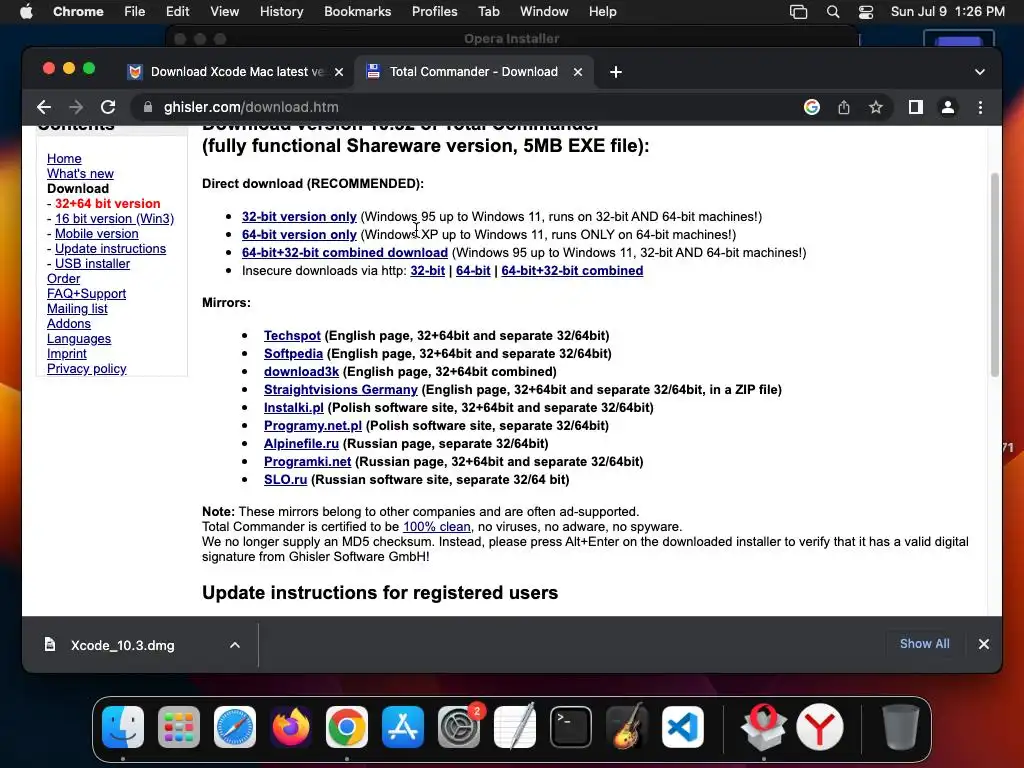This screenshot has width=1024, height=768.
Task: Open Privacy policy sidebar link
Action: pos(86,369)
